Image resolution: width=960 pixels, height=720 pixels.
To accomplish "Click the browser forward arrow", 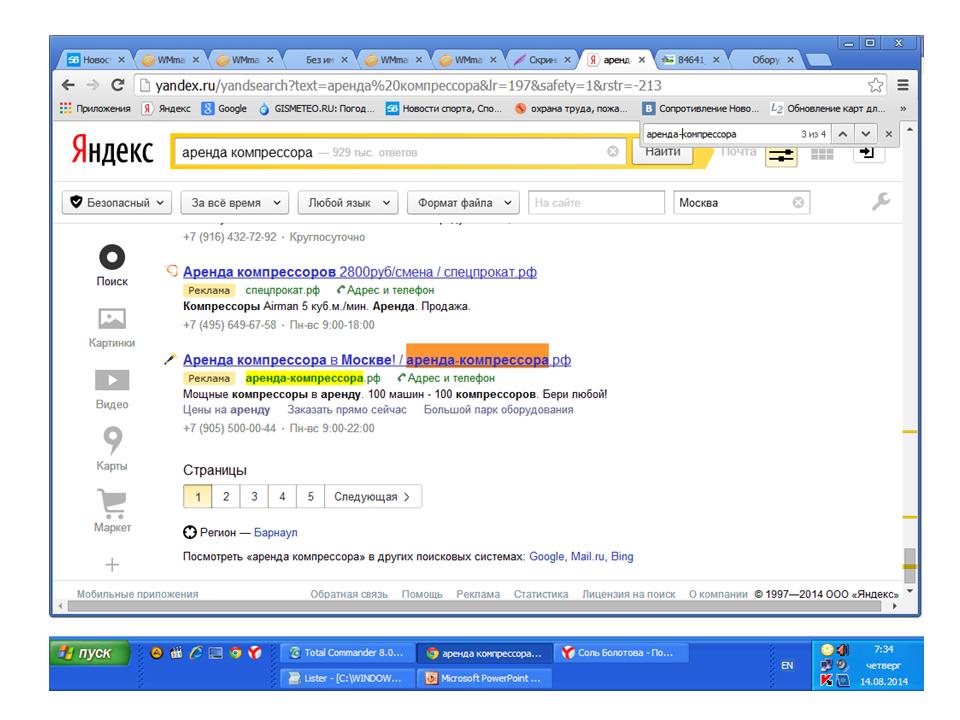I will [x=92, y=85].
